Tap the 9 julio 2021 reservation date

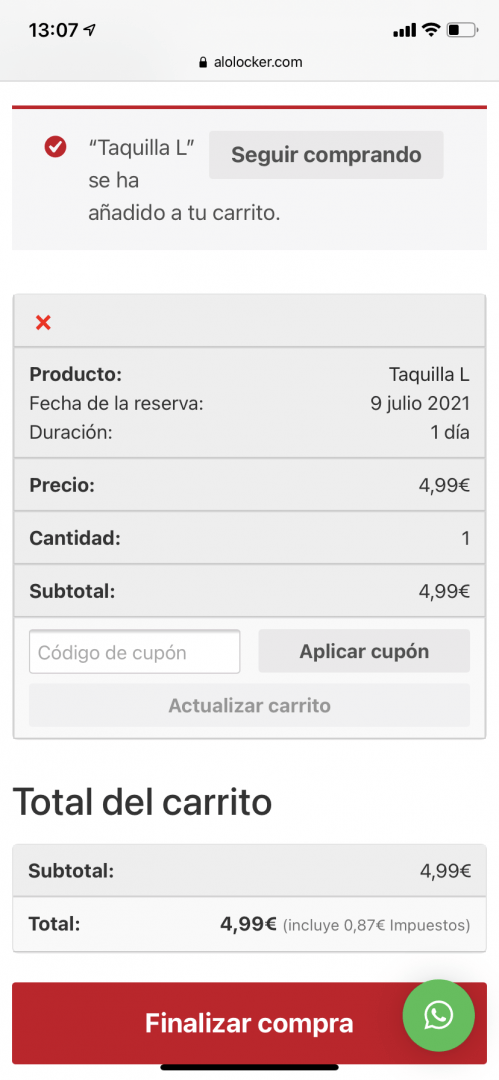click(x=420, y=404)
